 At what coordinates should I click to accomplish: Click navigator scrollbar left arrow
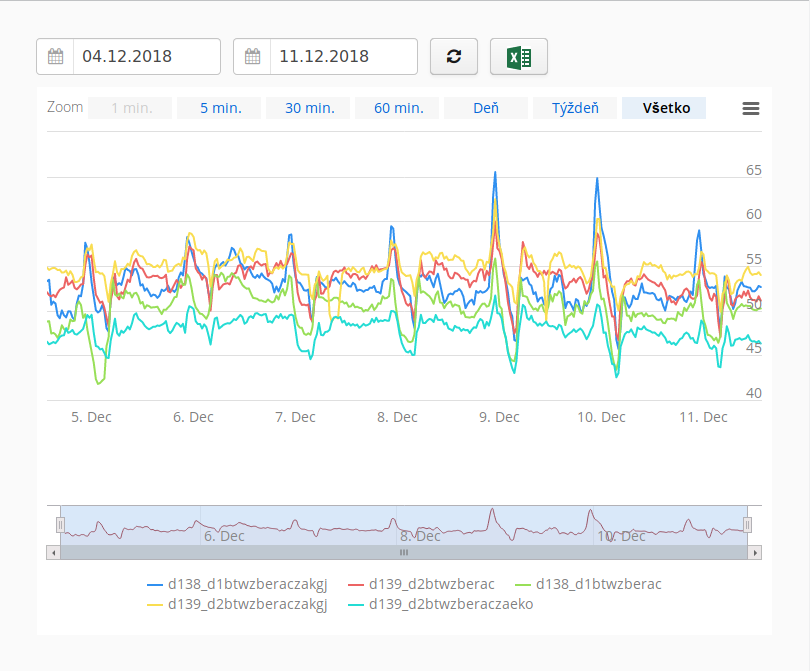(x=53, y=552)
